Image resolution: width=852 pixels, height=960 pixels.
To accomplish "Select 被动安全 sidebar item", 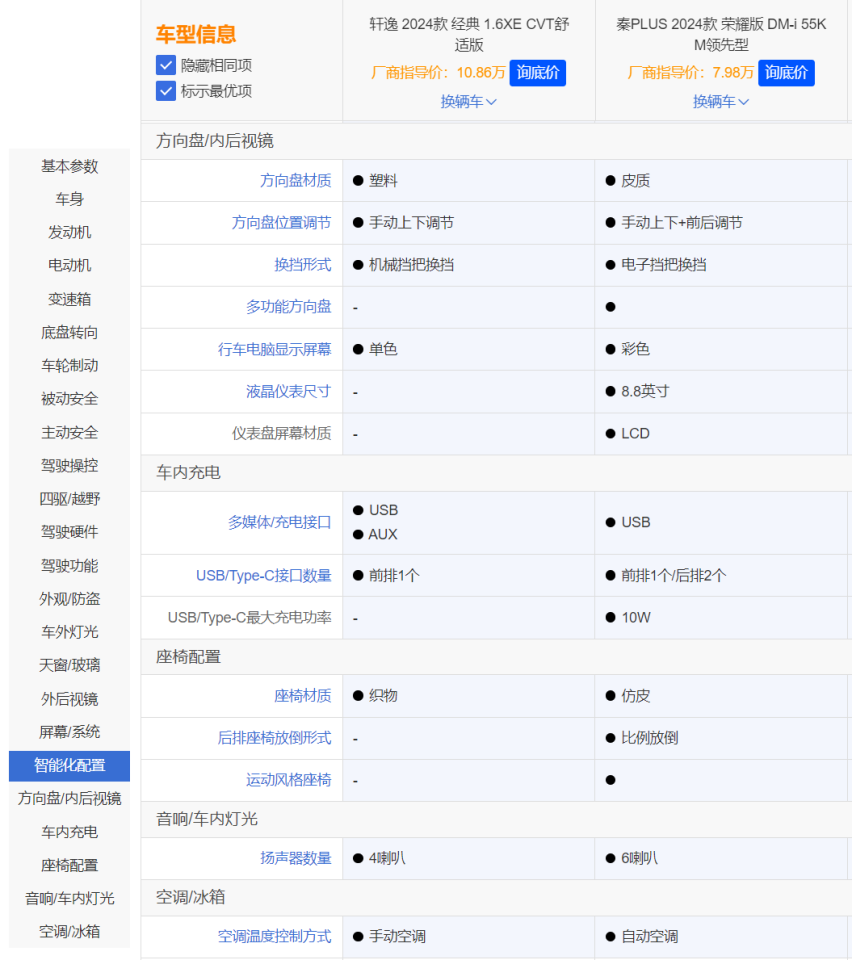I will click(x=69, y=399).
